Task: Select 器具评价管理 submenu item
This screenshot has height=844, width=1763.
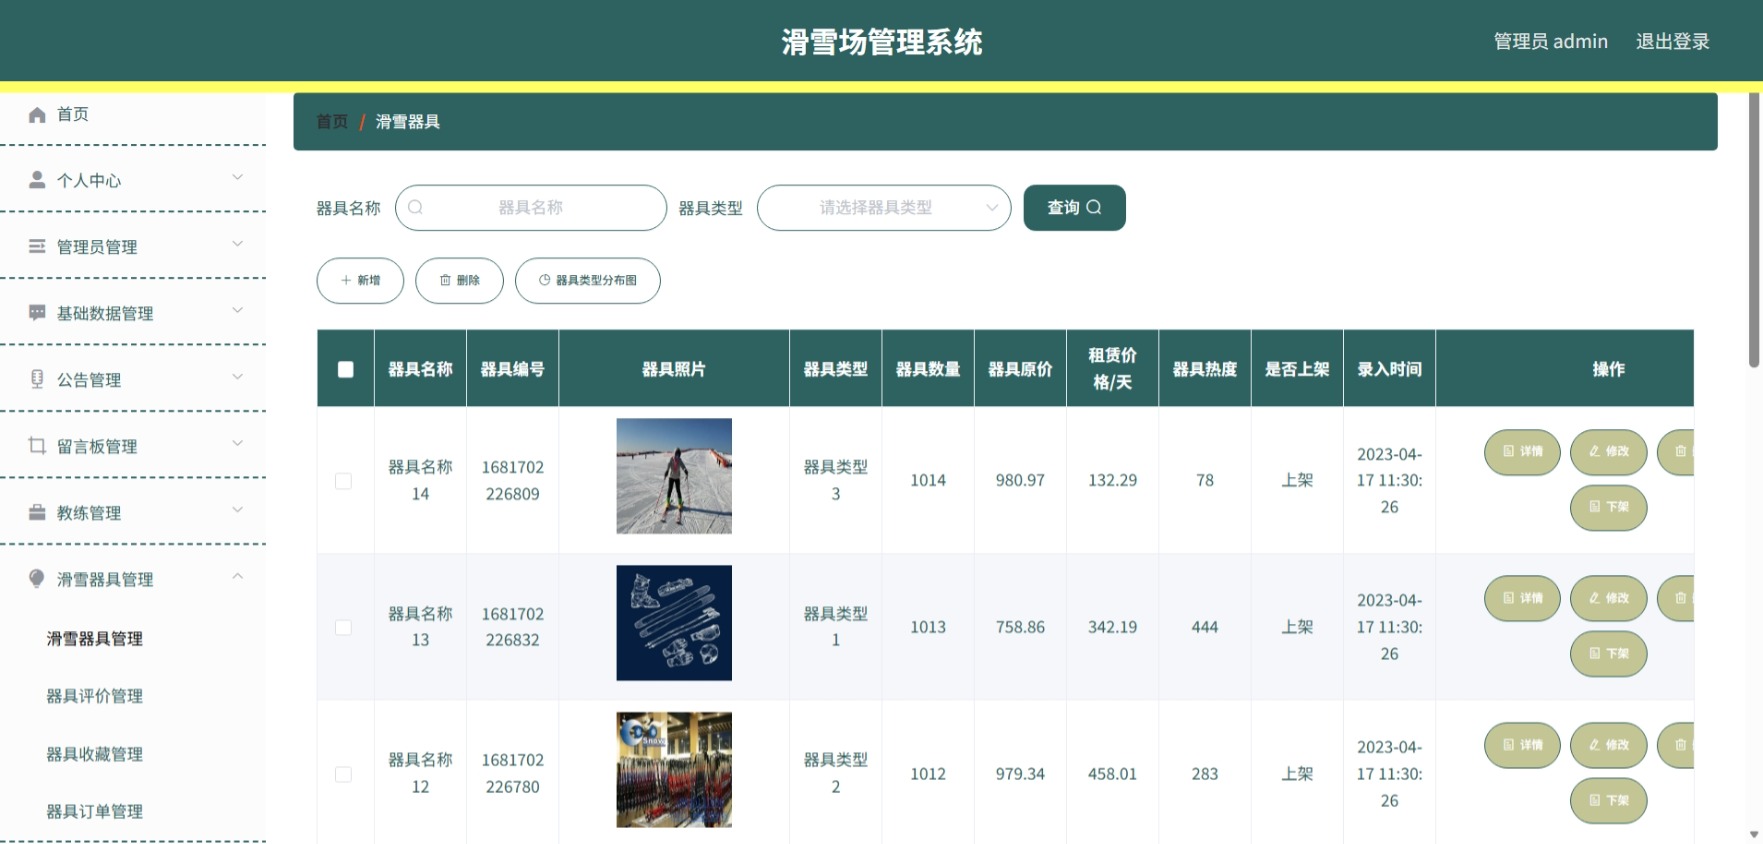Action: pos(95,696)
